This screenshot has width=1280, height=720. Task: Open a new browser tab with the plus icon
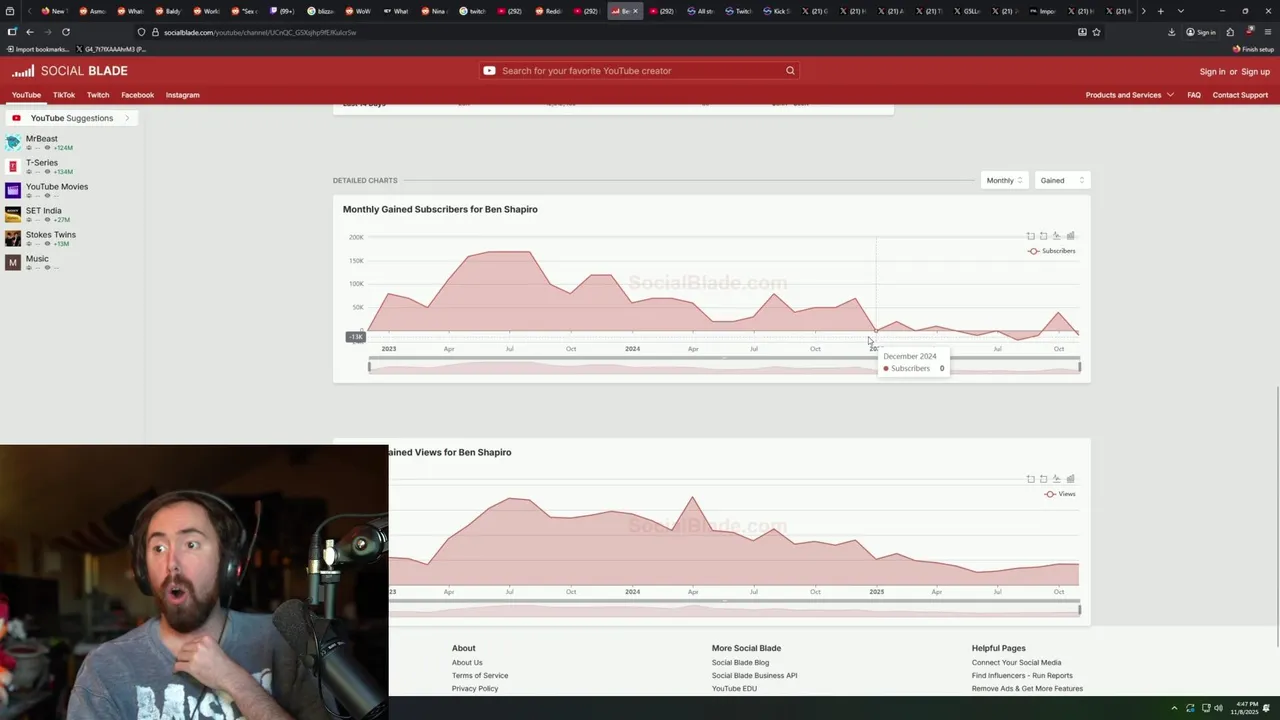[1160, 11]
